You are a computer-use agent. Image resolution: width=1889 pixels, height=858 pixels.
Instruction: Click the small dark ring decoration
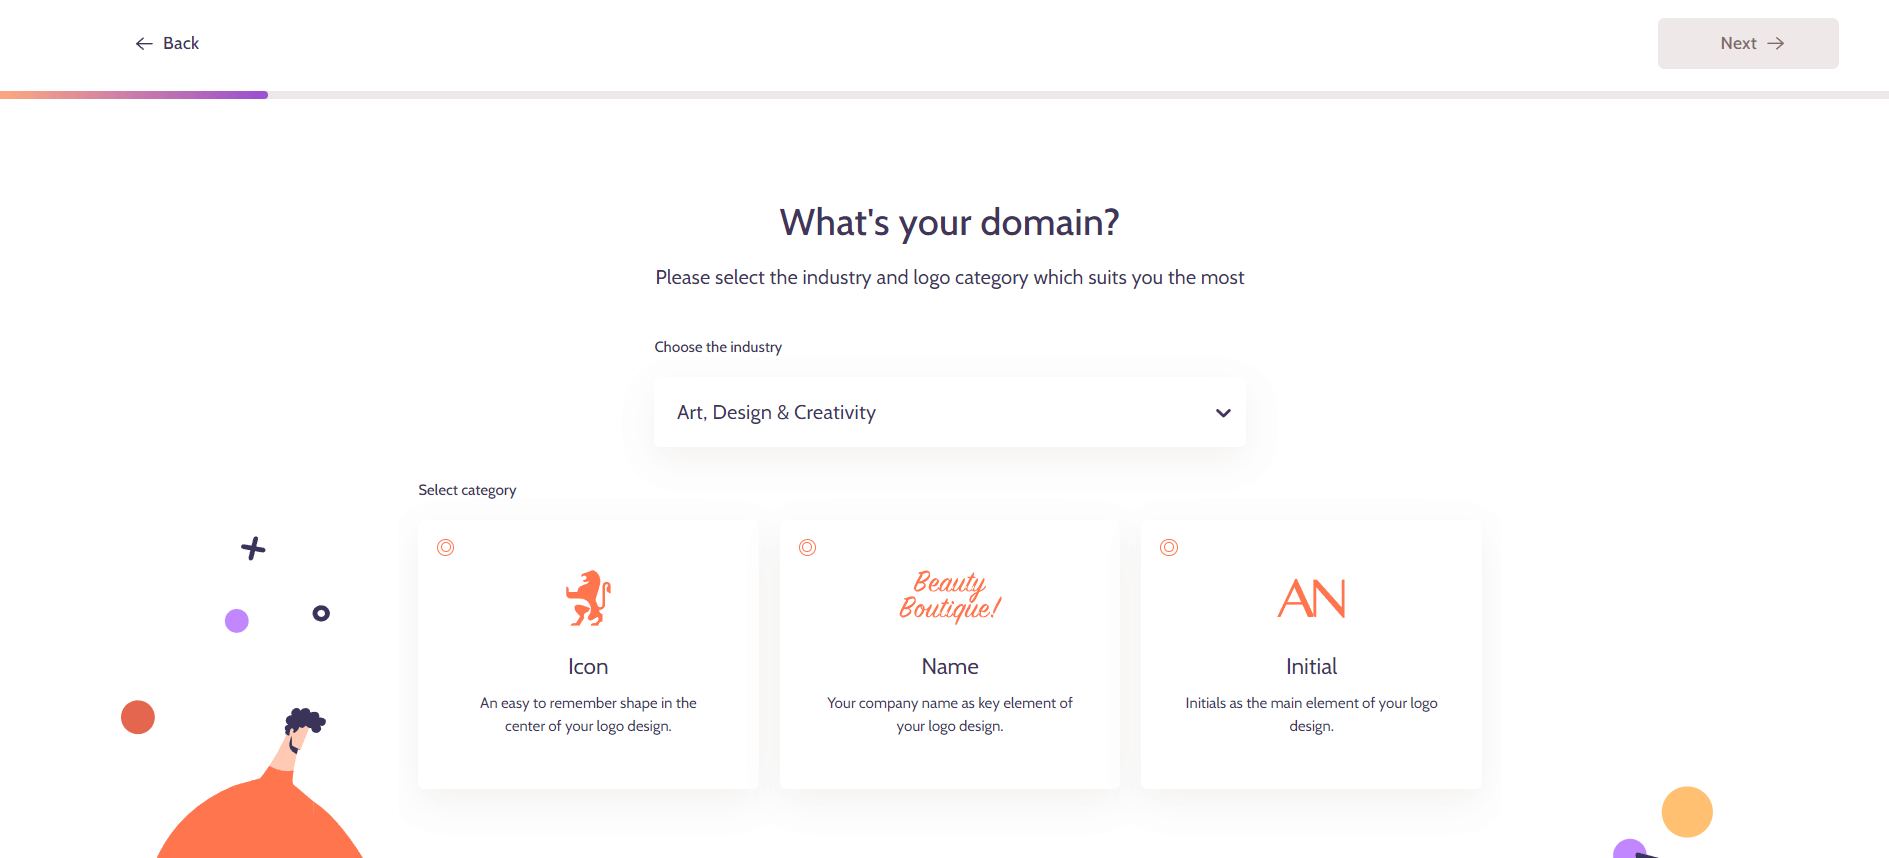(321, 613)
